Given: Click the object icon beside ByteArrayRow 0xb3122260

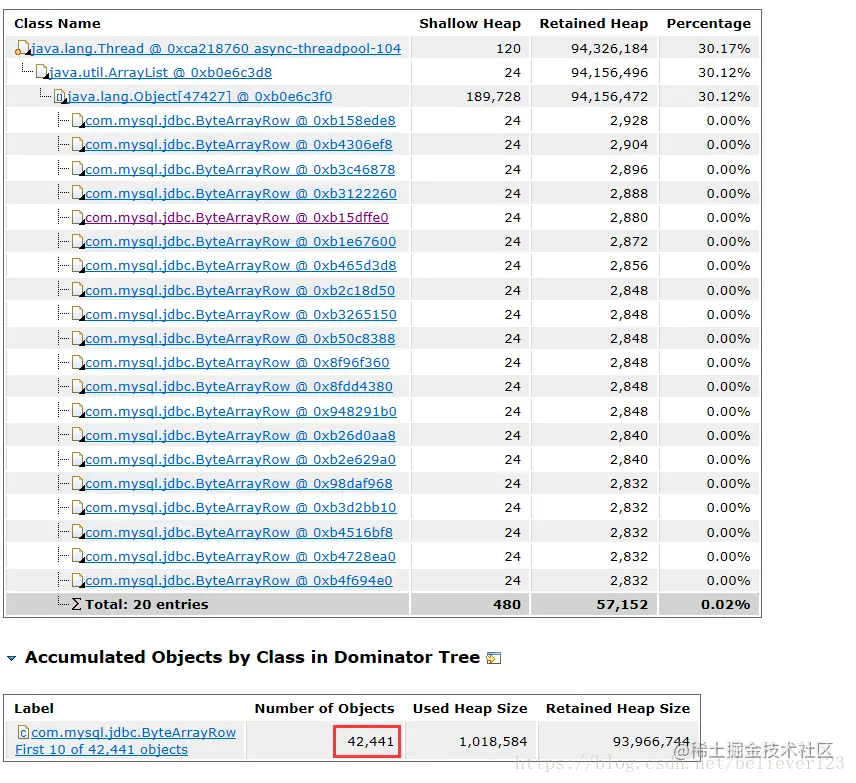Looking at the screenshot, I should click(78, 194).
